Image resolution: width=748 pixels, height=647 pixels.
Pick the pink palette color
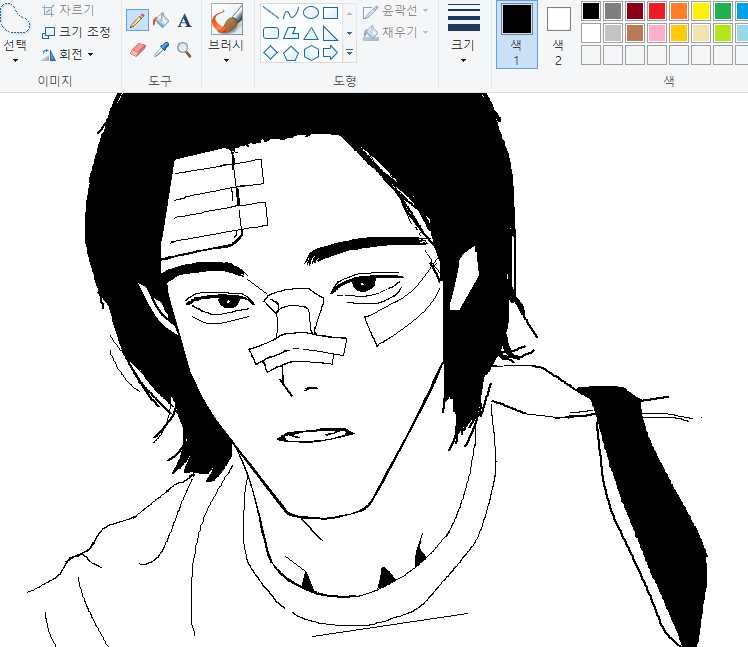[x=657, y=33]
